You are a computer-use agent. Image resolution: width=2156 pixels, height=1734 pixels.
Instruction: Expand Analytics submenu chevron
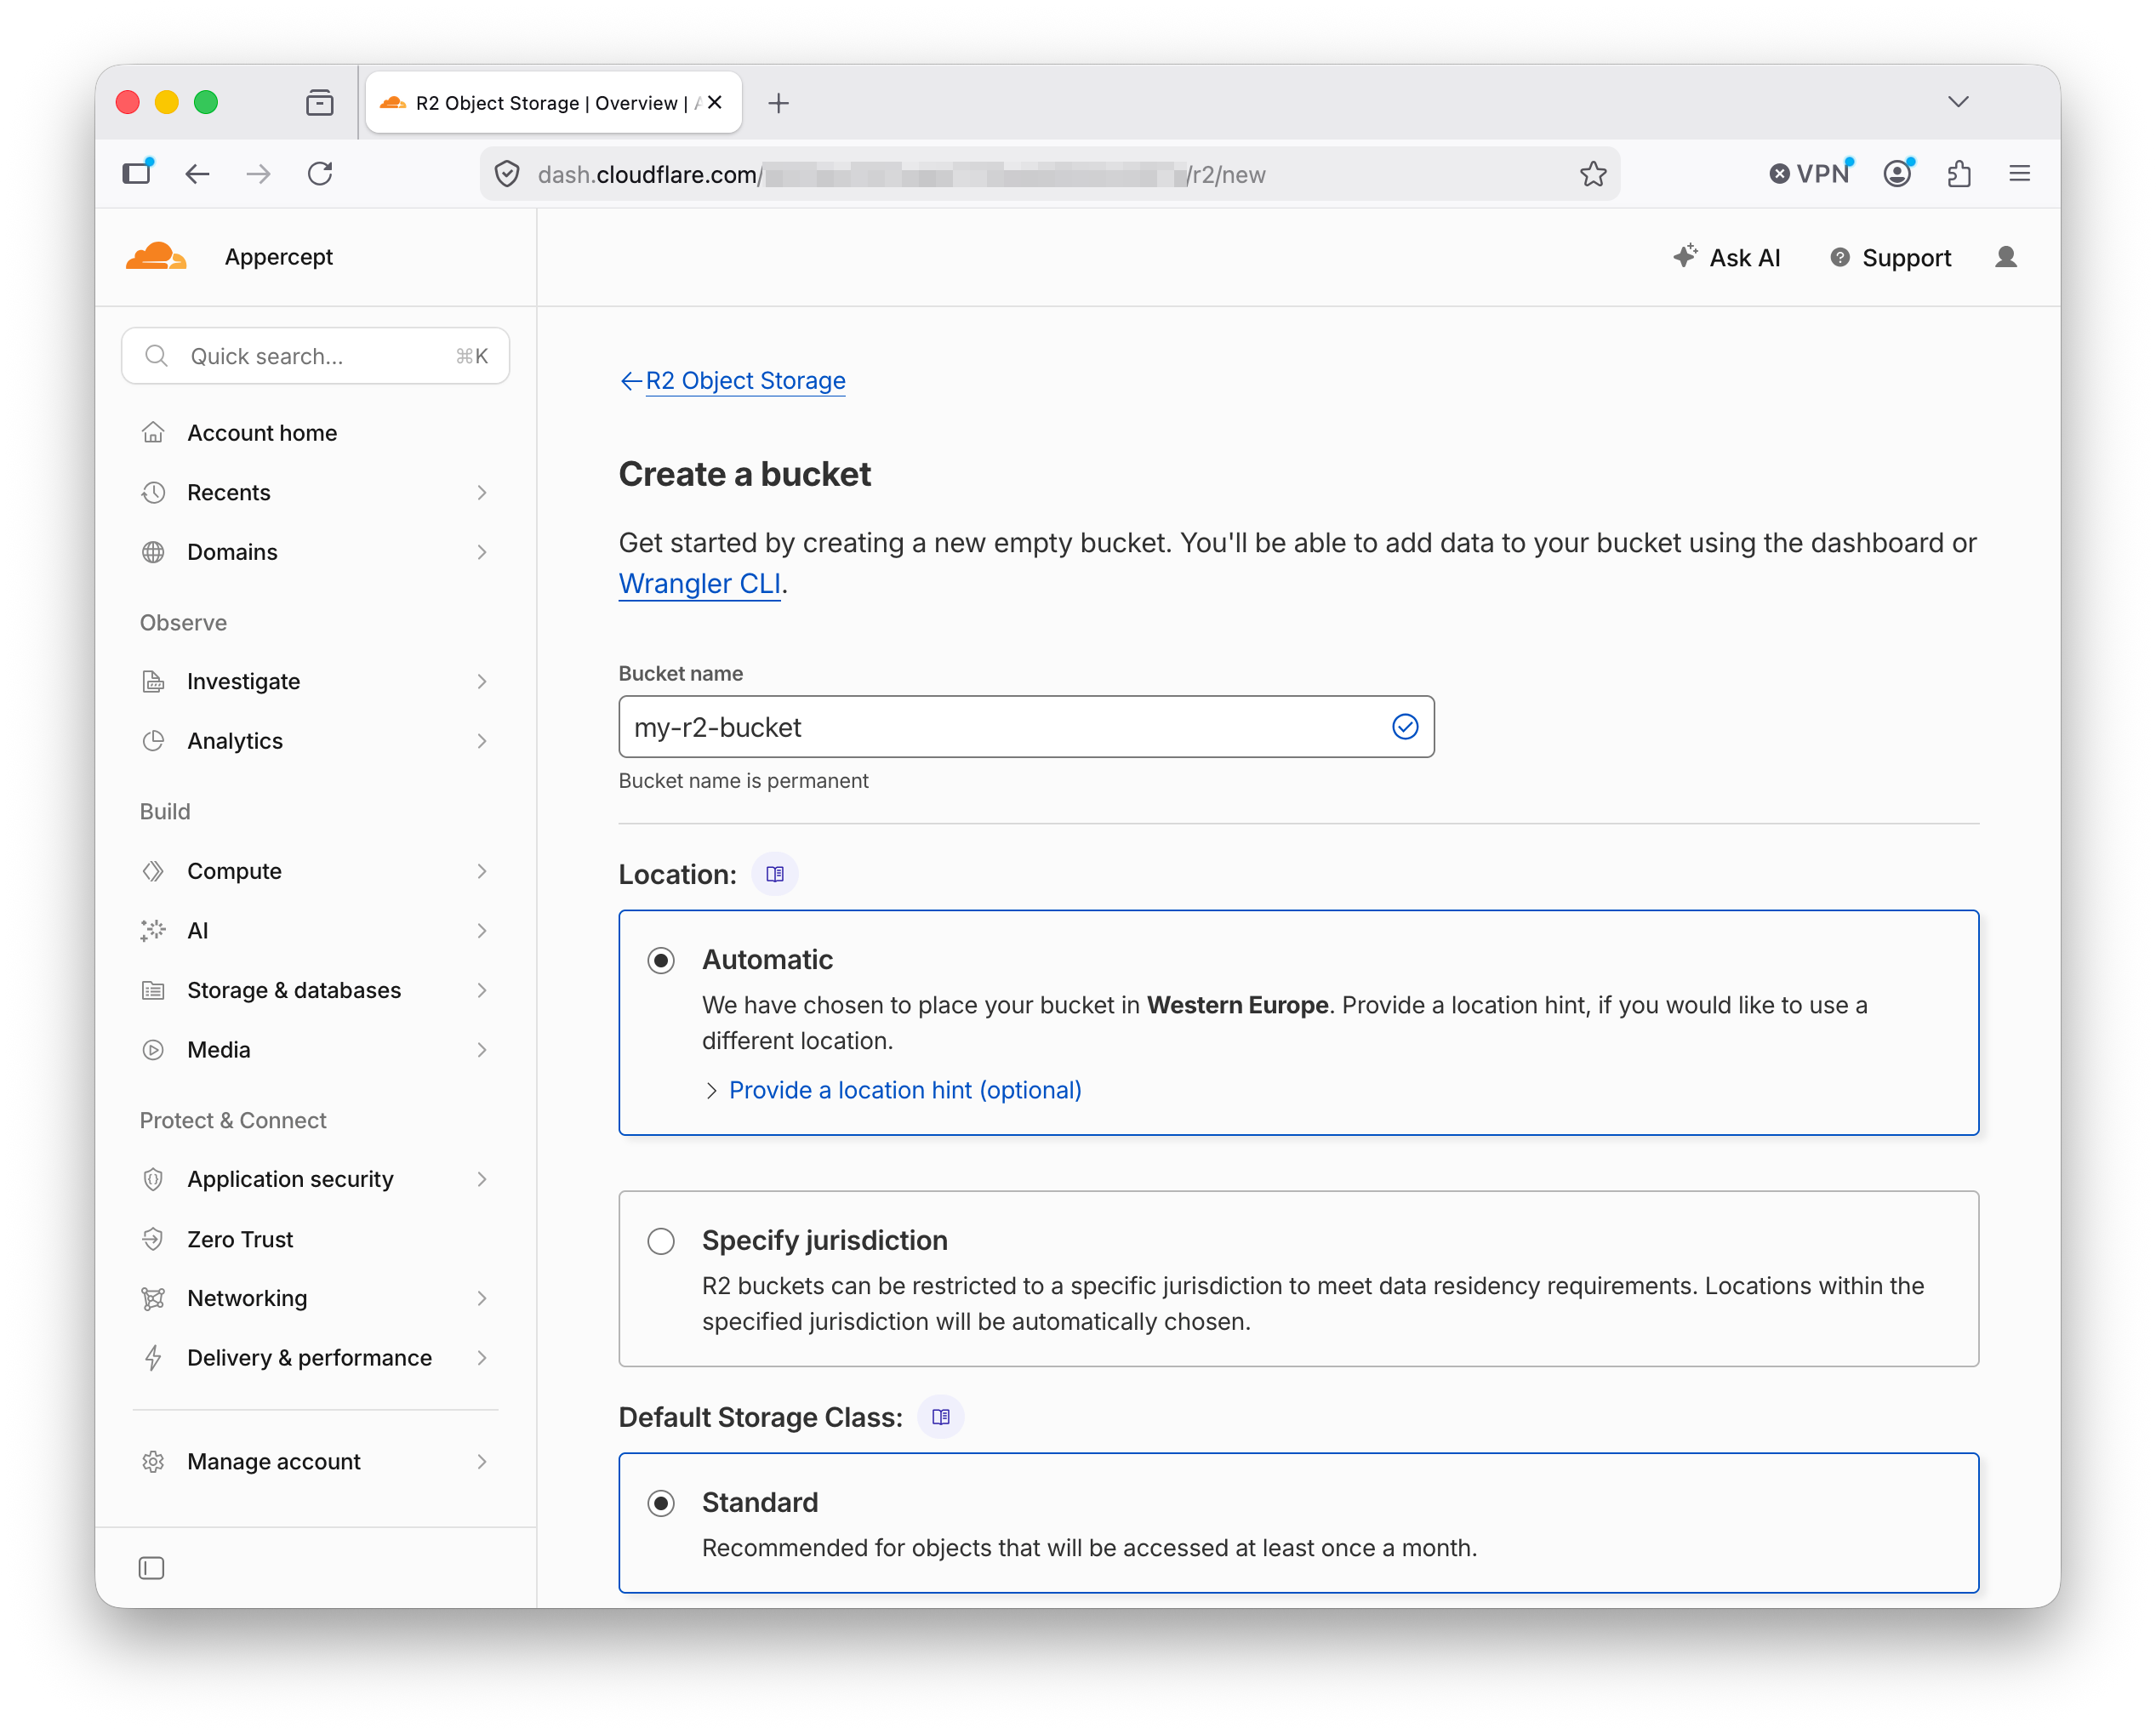482,741
